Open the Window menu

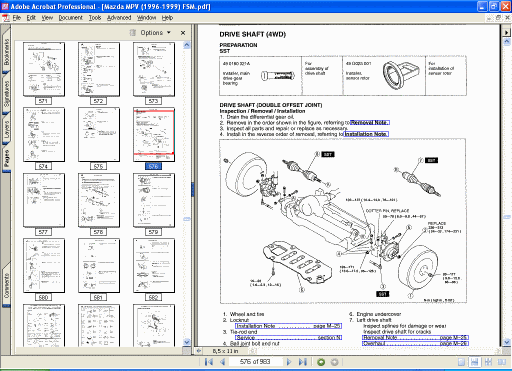[x=146, y=18]
